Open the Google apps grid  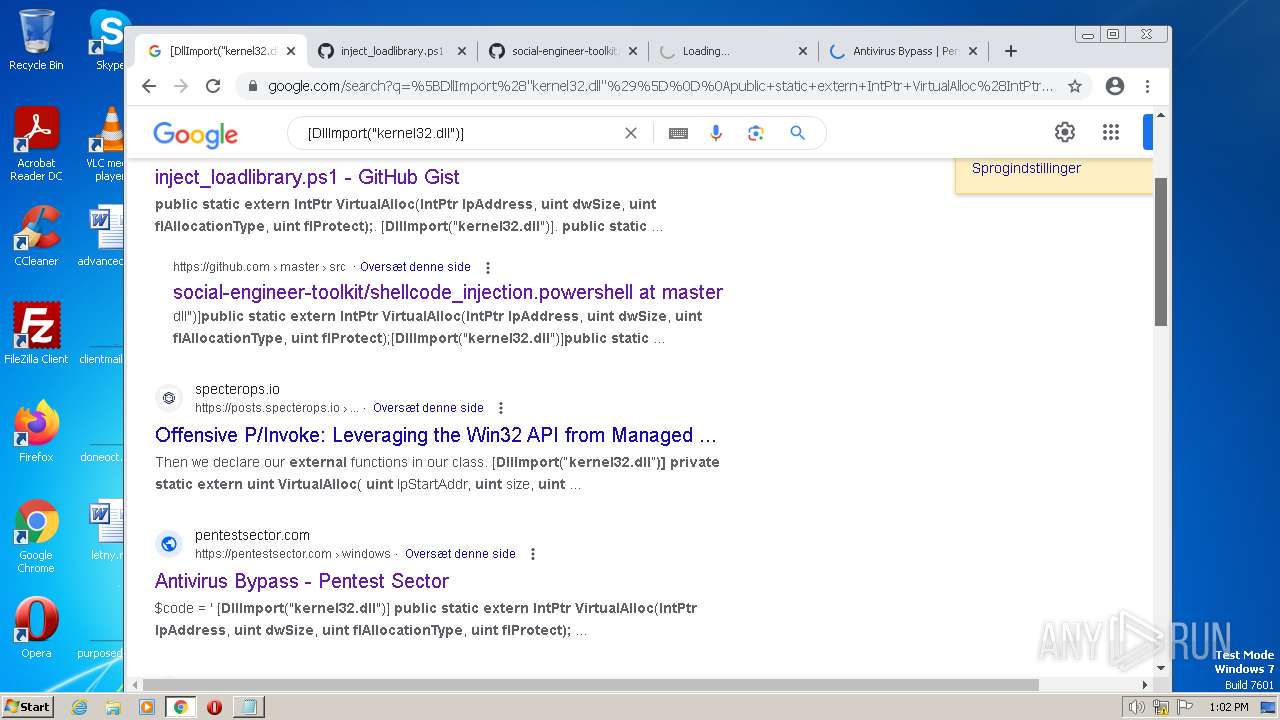(x=1111, y=132)
